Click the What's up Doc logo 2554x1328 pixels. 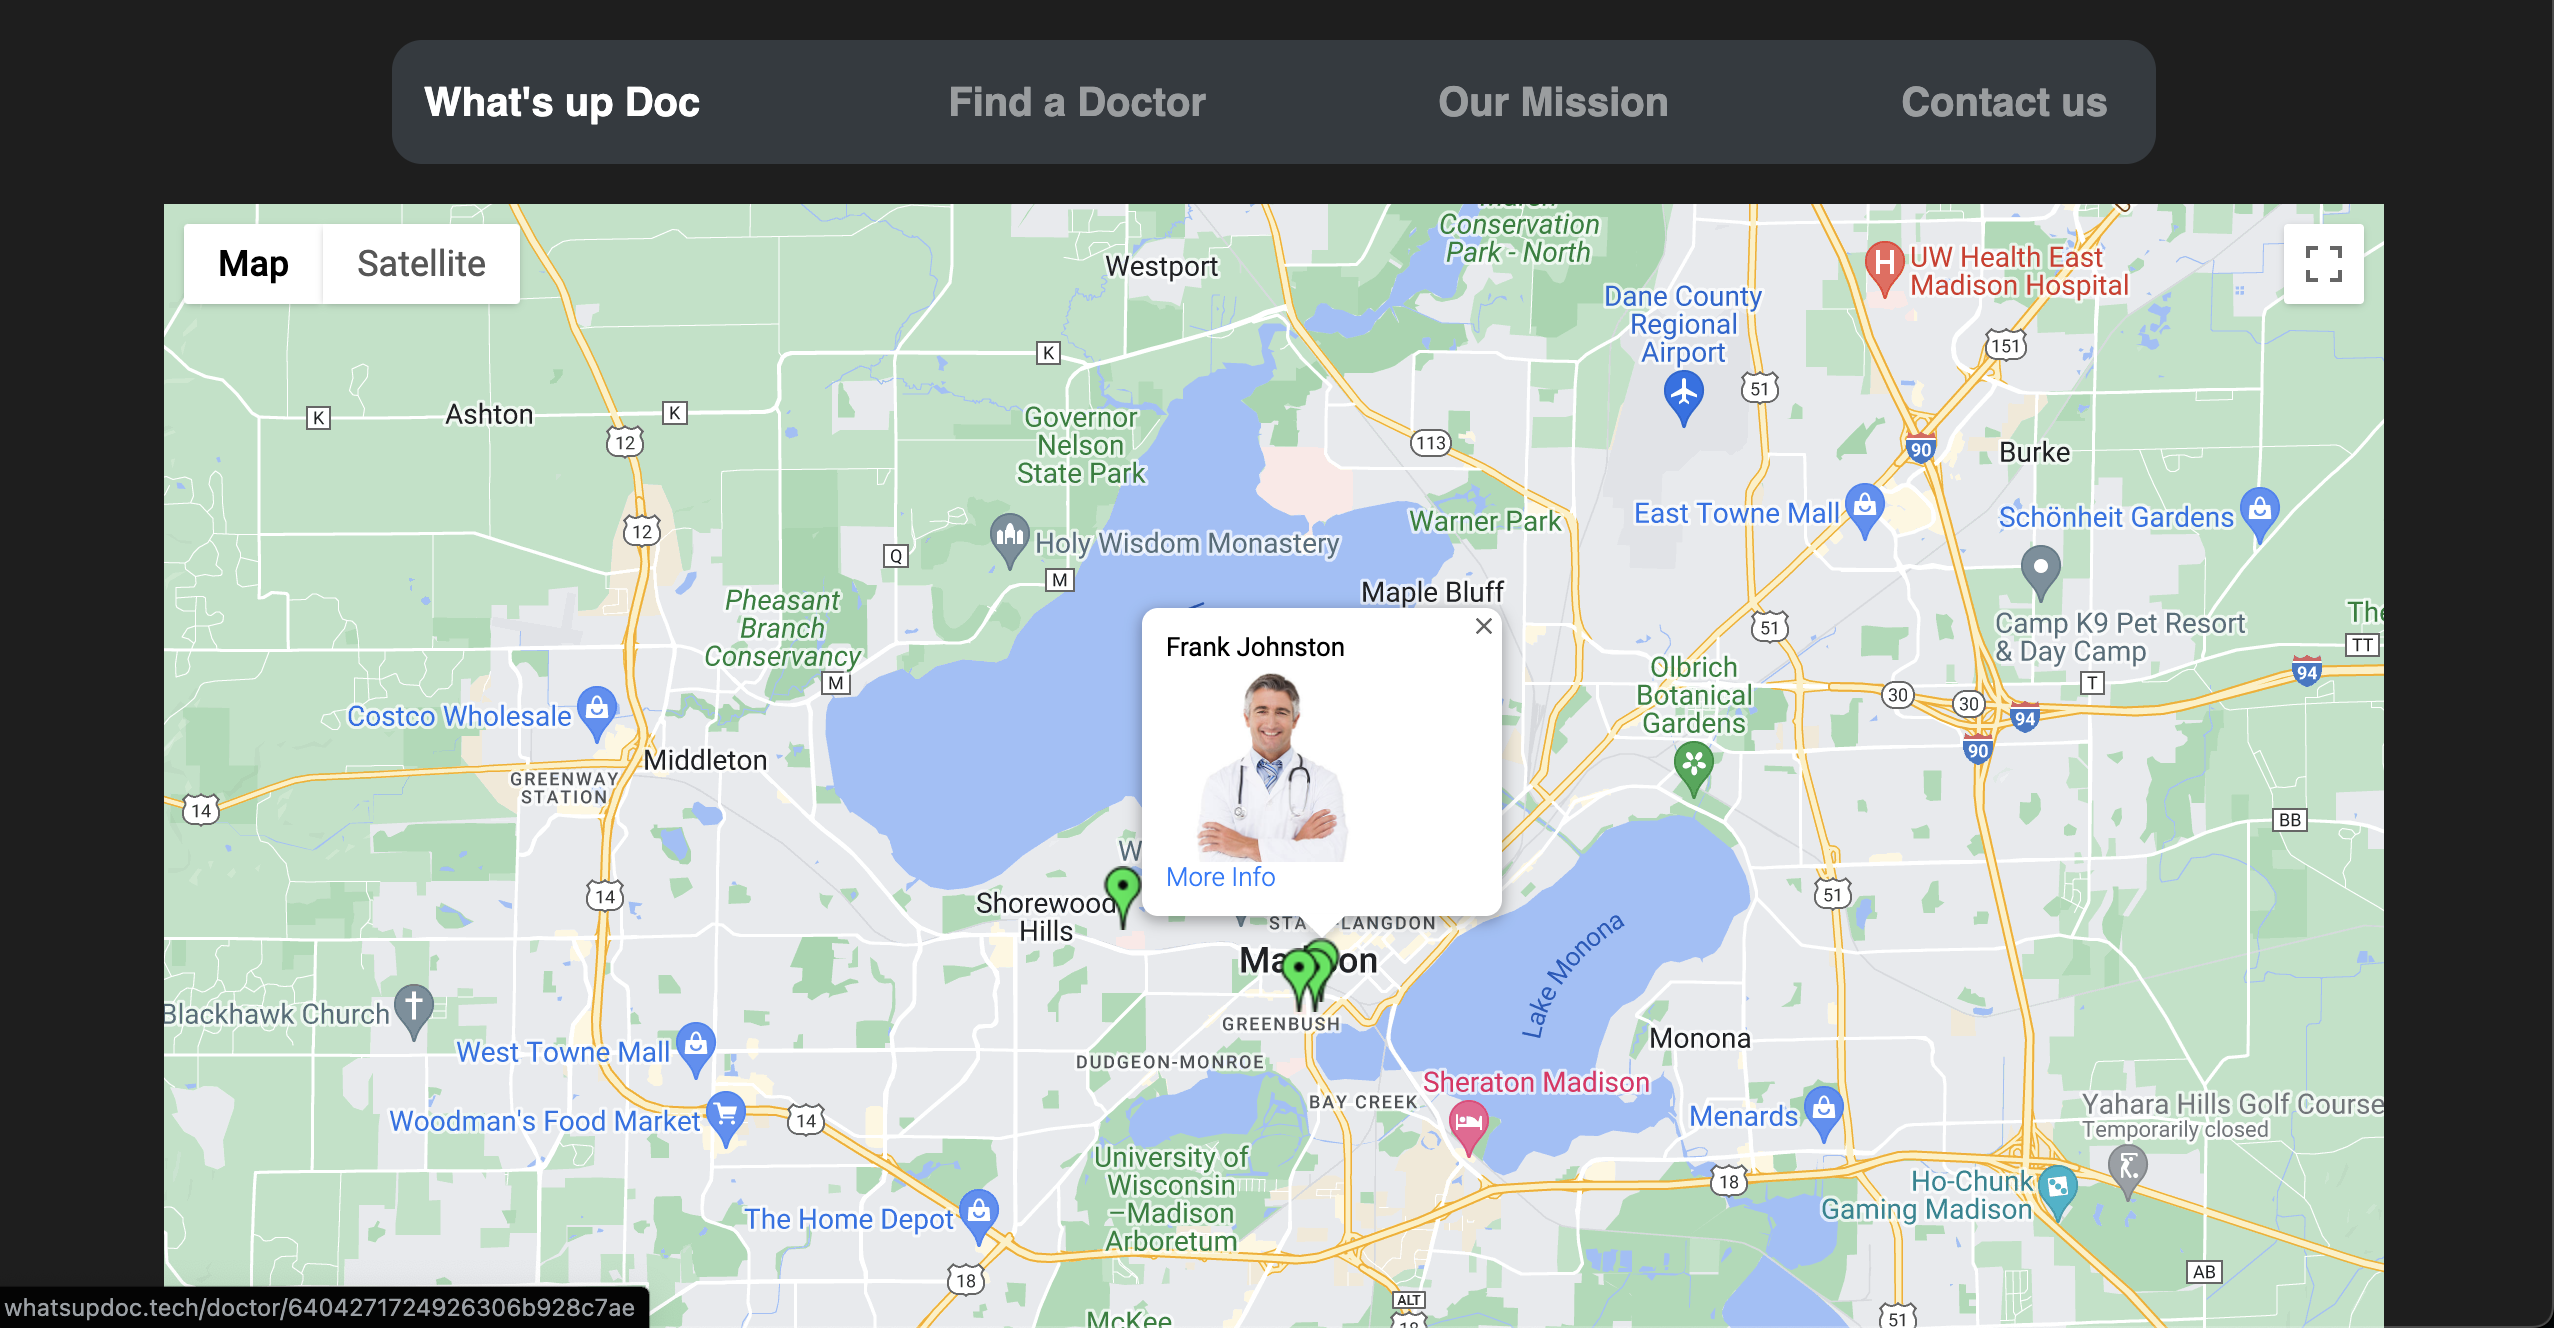pyautogui.click(x=562, y=102)
